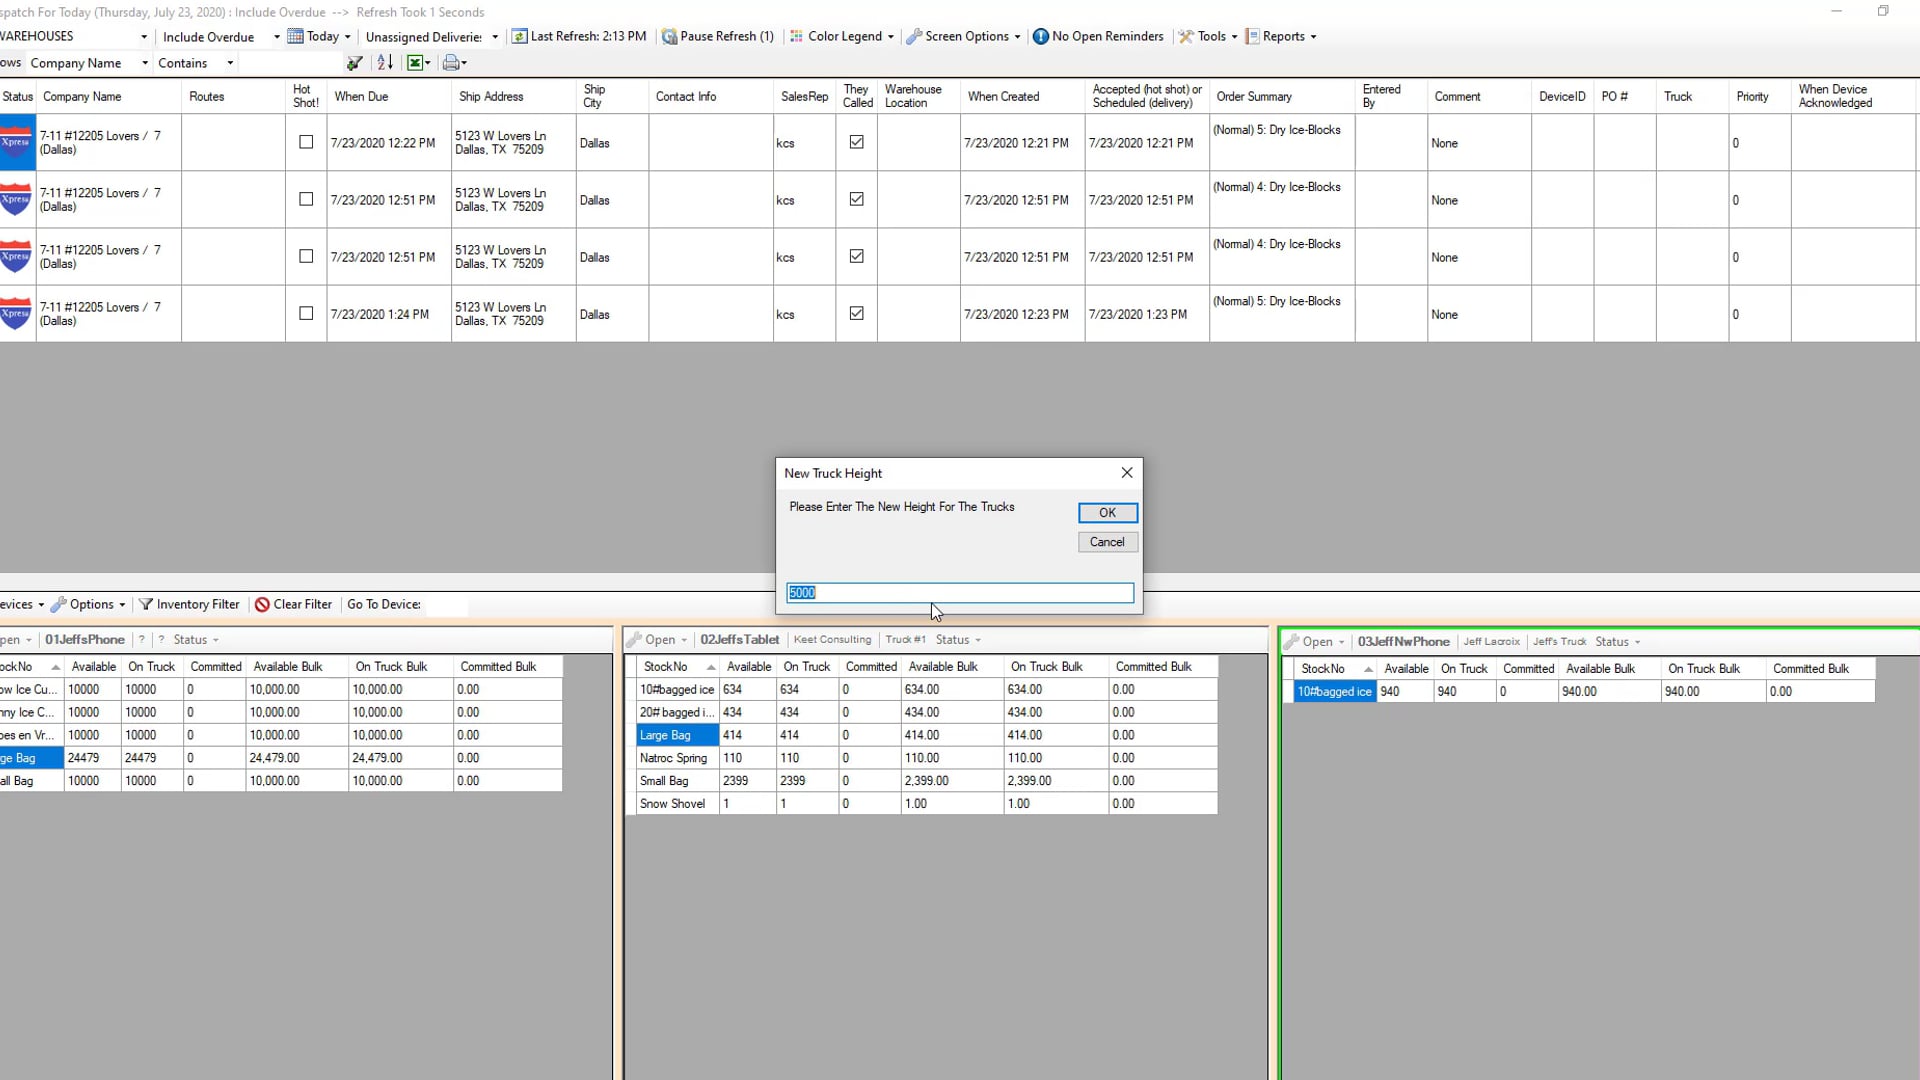Viewport: 1920px width, 1080px height.
Task: Open the Contains operator dropdown
Action: (229, 63)
